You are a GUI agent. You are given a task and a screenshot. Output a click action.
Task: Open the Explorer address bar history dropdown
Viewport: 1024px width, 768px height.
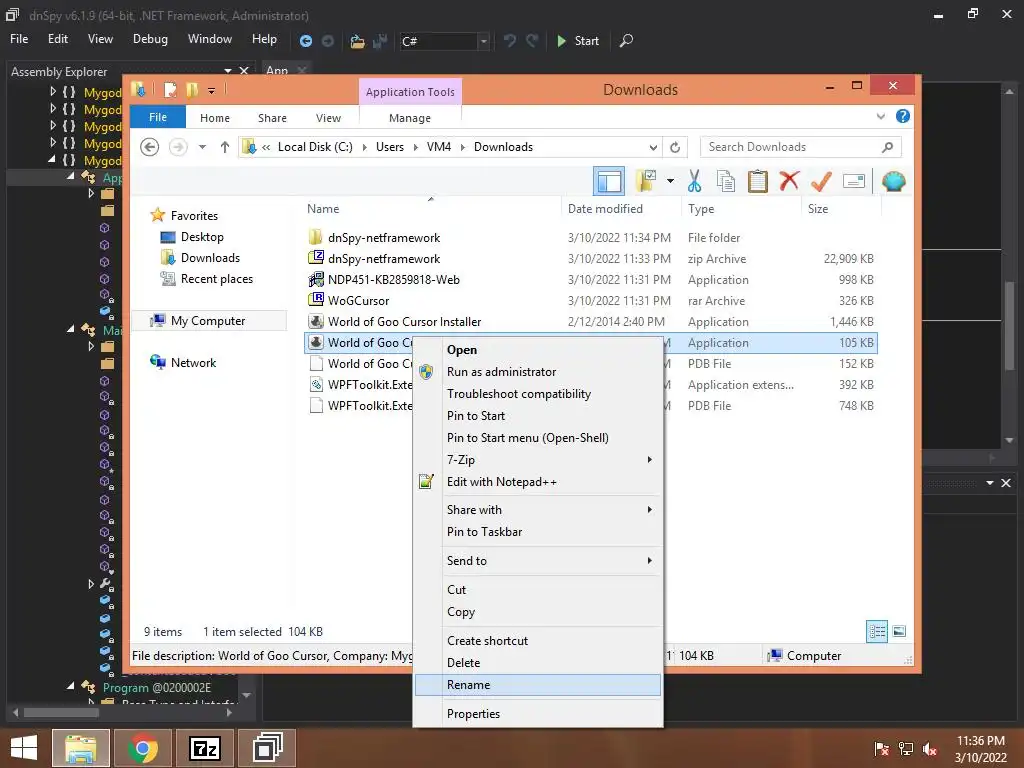coord(652,147)
